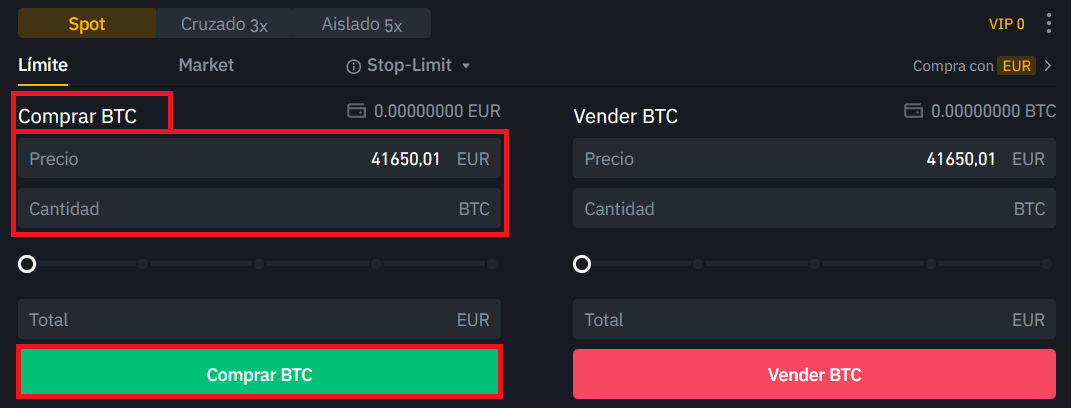The height and width of the screenshot is (408, 1071).
Task: Expand the Stop-Limit order type dropdown
Action: point(465,66)
